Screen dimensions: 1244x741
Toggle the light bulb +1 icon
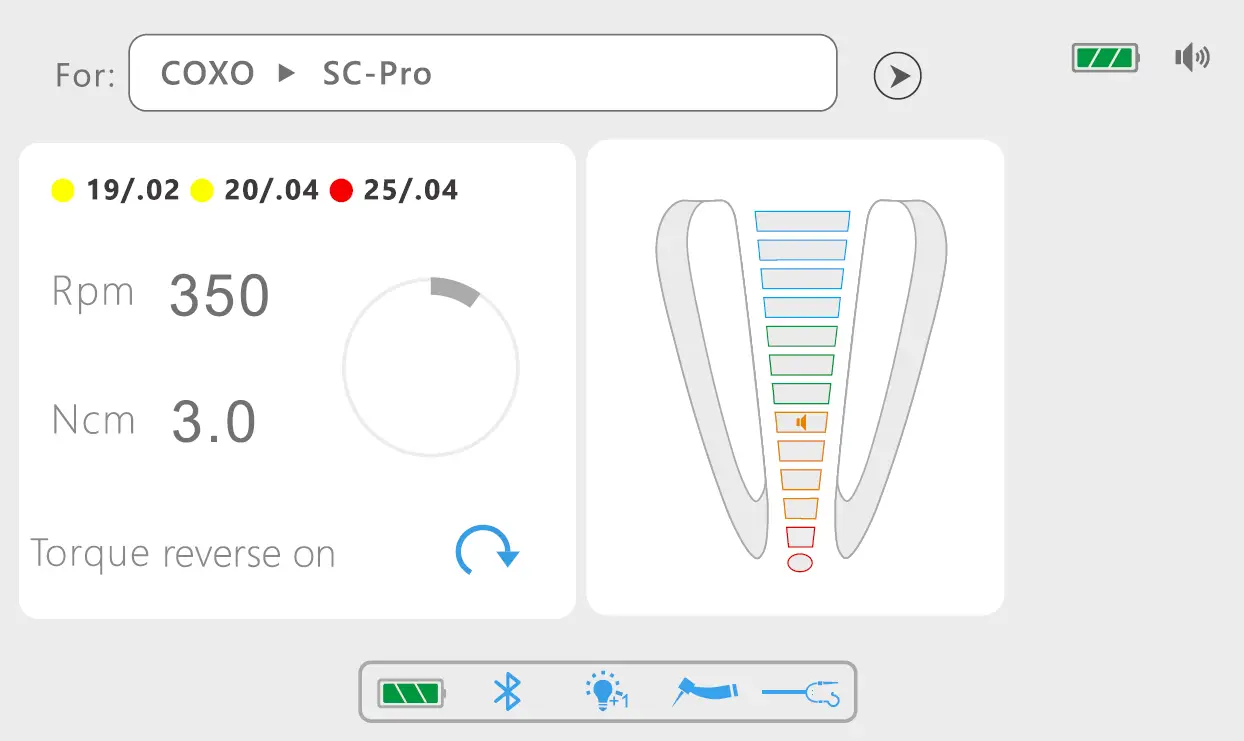point(606,692)
